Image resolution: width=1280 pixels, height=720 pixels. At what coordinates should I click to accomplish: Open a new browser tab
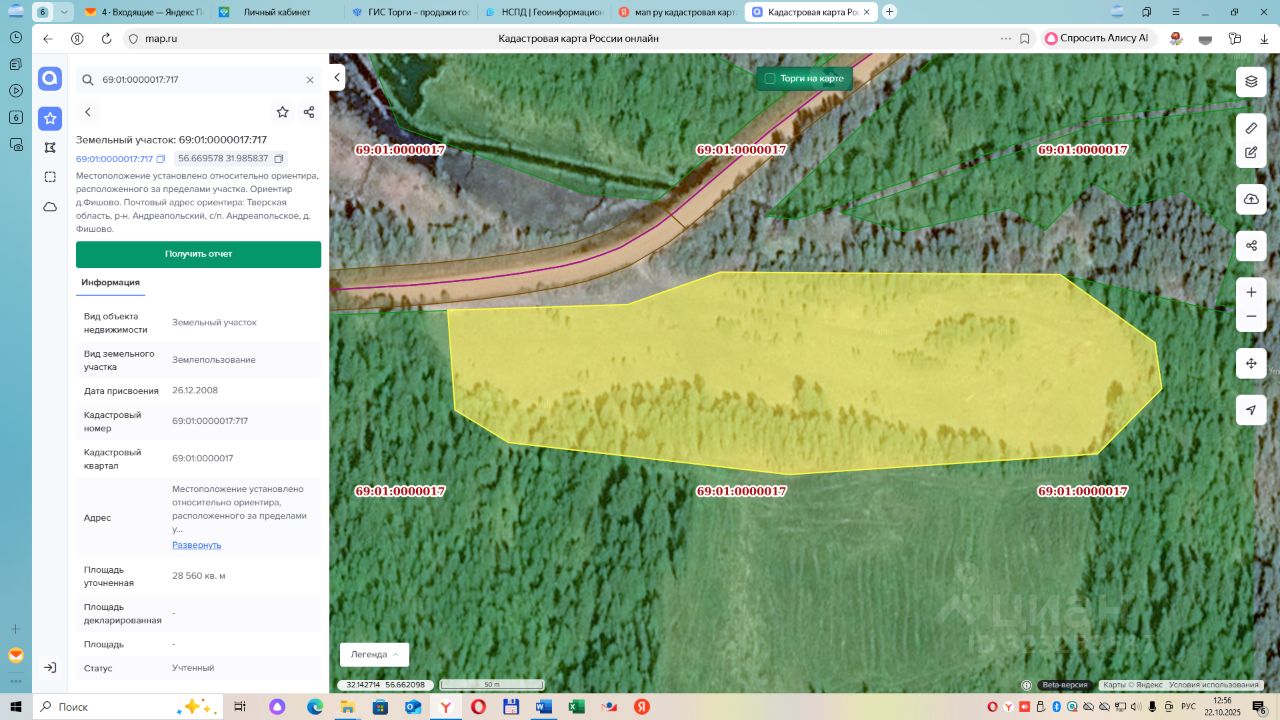[x=890, y=12]
